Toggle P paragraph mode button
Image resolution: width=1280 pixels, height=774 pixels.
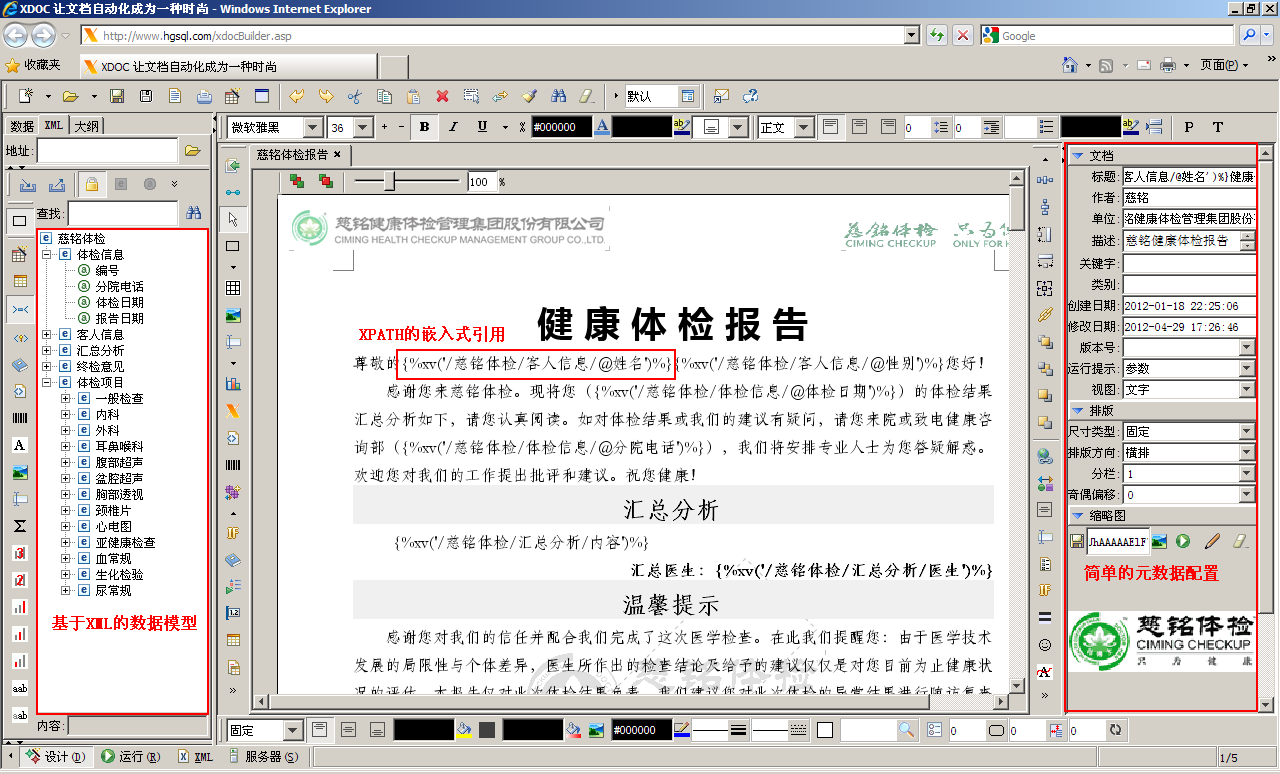1189,127
